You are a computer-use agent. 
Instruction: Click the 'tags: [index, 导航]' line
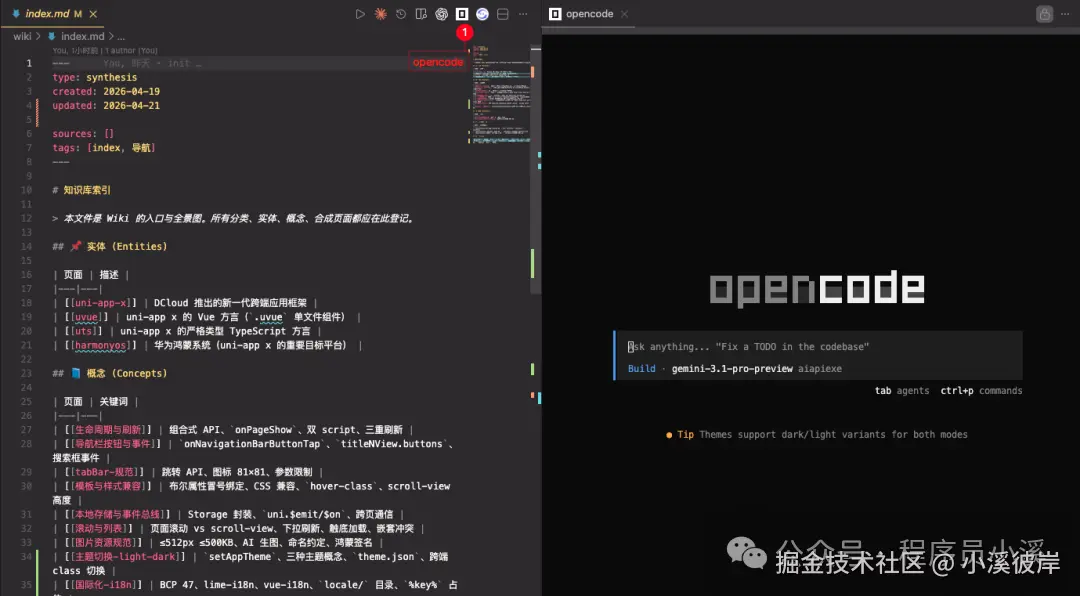pyautogui.click(x=104, y=147)
